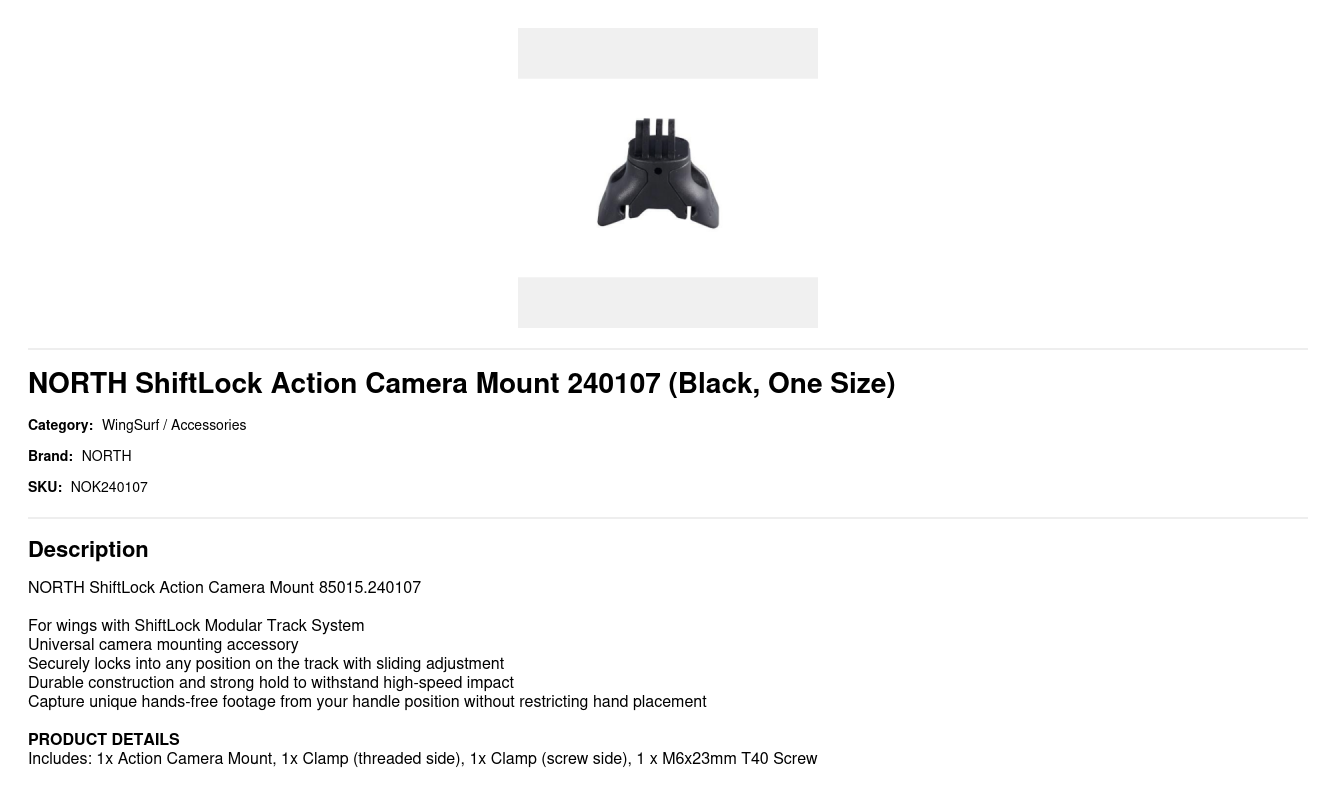Open the WingSurf category link

tap(130, 425)
